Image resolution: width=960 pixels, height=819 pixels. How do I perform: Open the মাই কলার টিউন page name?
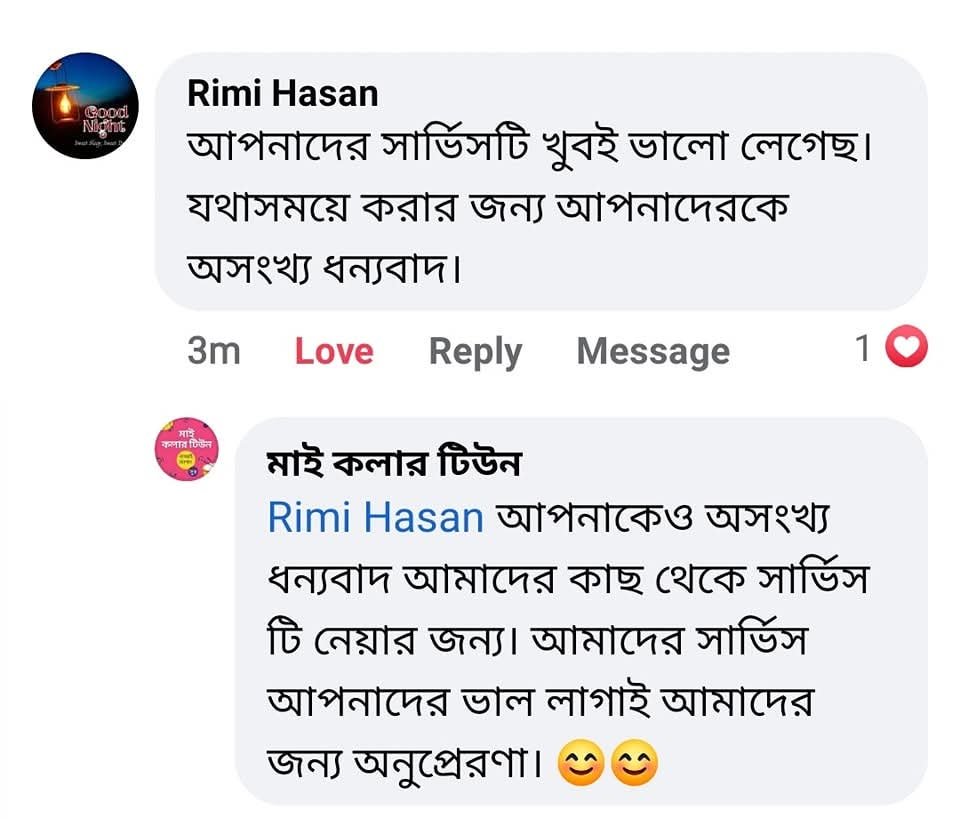(394, 464)
